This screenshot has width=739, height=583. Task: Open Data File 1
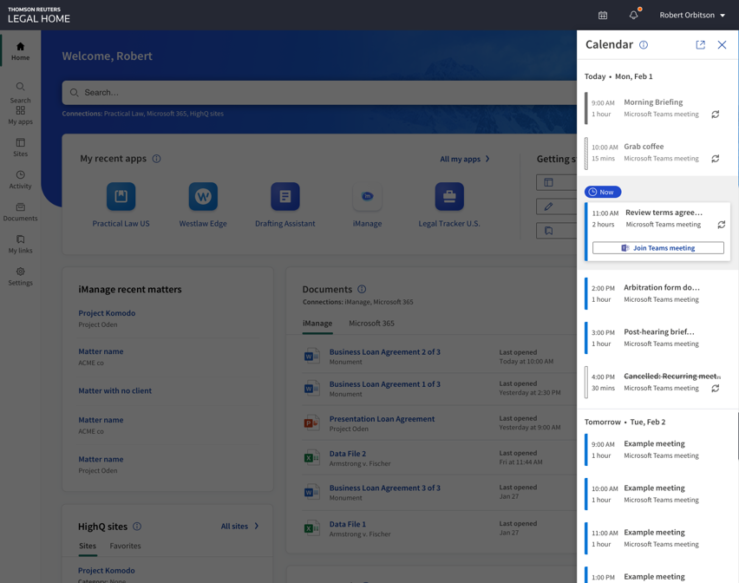347,524
